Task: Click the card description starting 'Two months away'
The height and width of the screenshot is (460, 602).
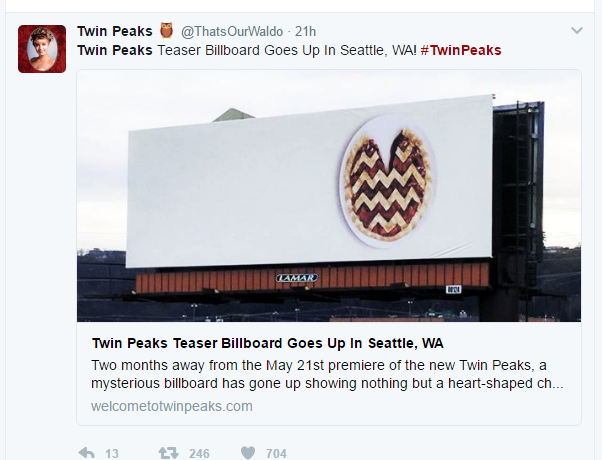Action: tap(327, 373)
